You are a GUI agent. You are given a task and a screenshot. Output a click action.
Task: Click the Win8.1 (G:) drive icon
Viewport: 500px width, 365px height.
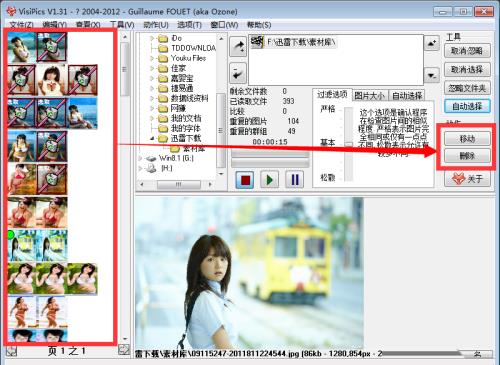(151, 159)
